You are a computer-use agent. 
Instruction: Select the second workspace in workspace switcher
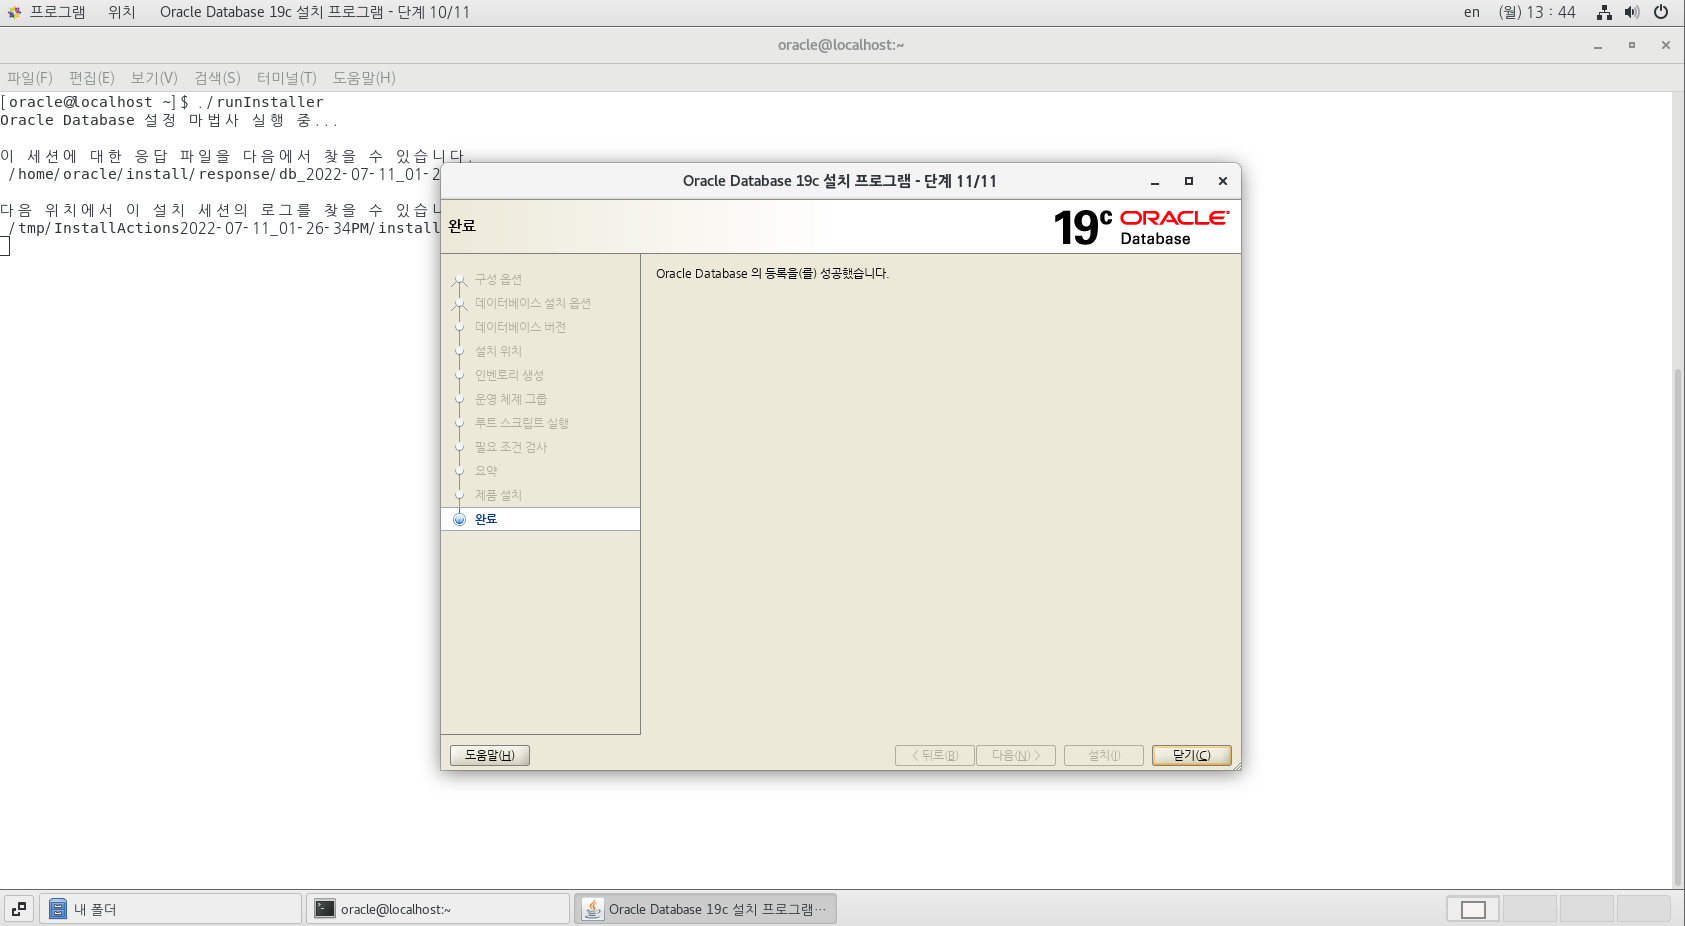coord(1530,909)
